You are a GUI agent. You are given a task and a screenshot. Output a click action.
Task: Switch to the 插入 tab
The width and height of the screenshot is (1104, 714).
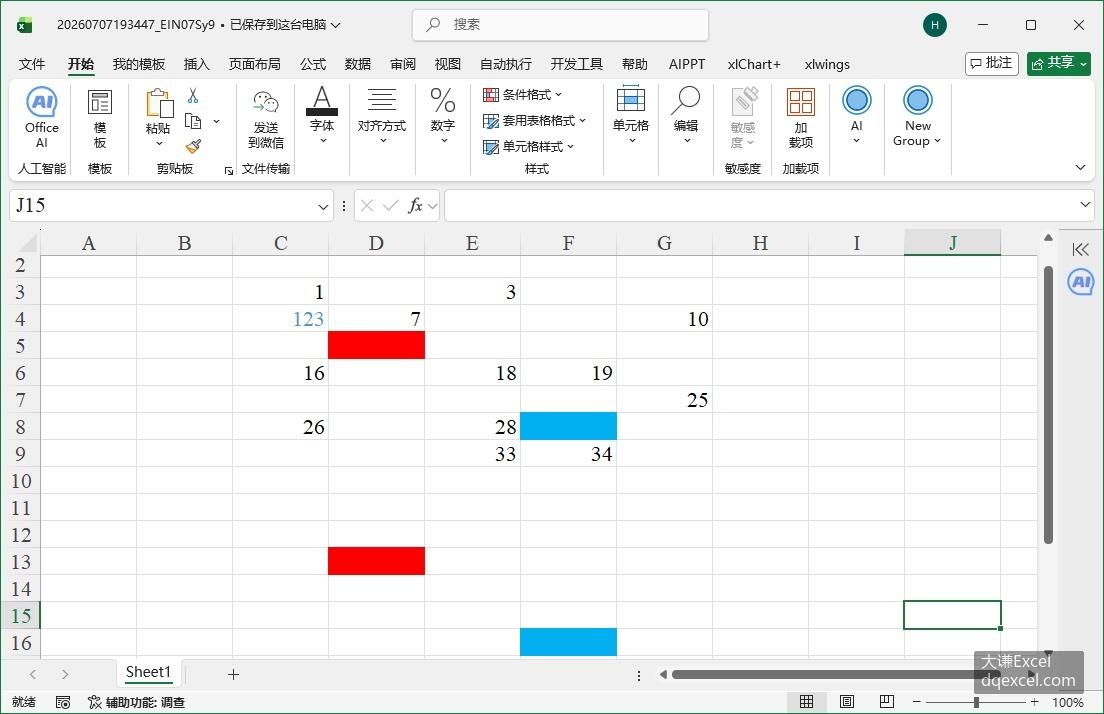[x=196, y=64]
